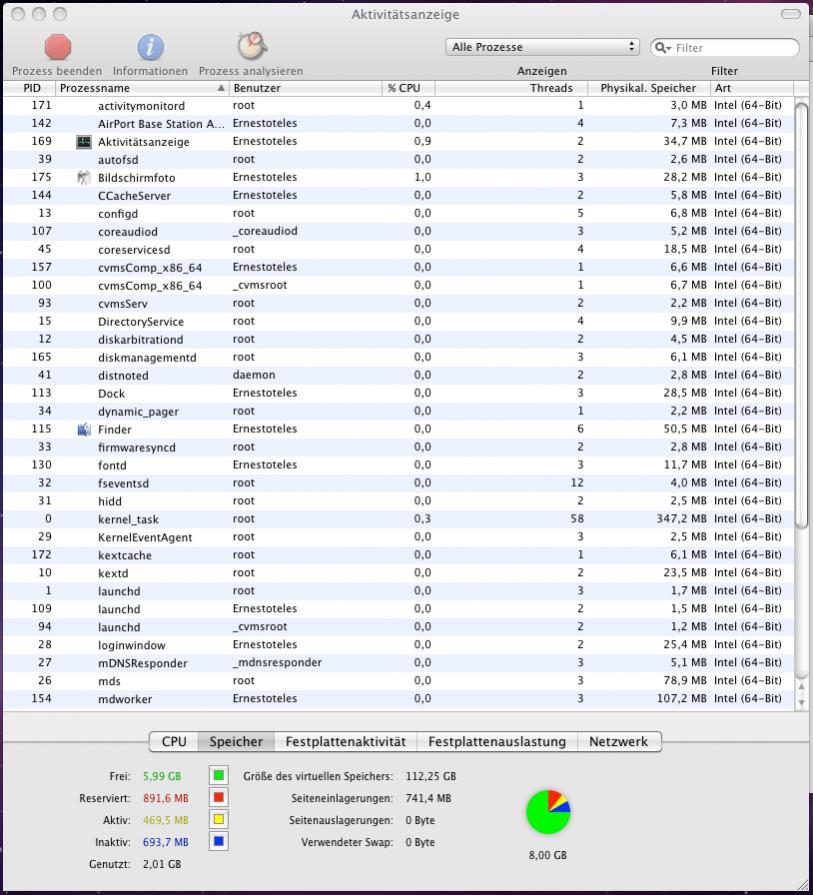Select the fontd process row

point(399,465)
